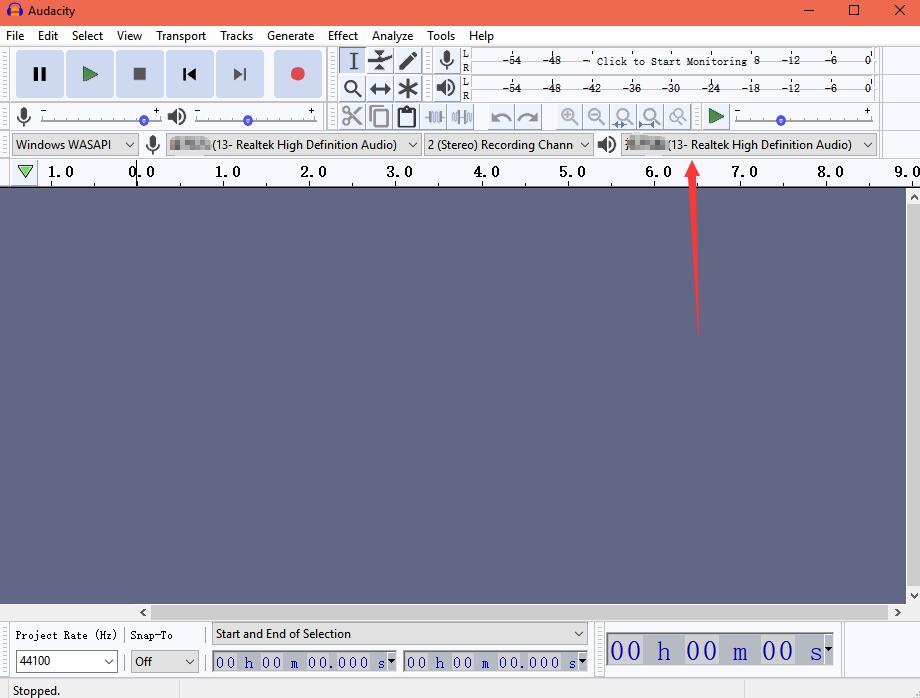Click the Undo arrow icon
Viewport: 920px width, 698px height.
pyautogui.click(x=500, y=117)
